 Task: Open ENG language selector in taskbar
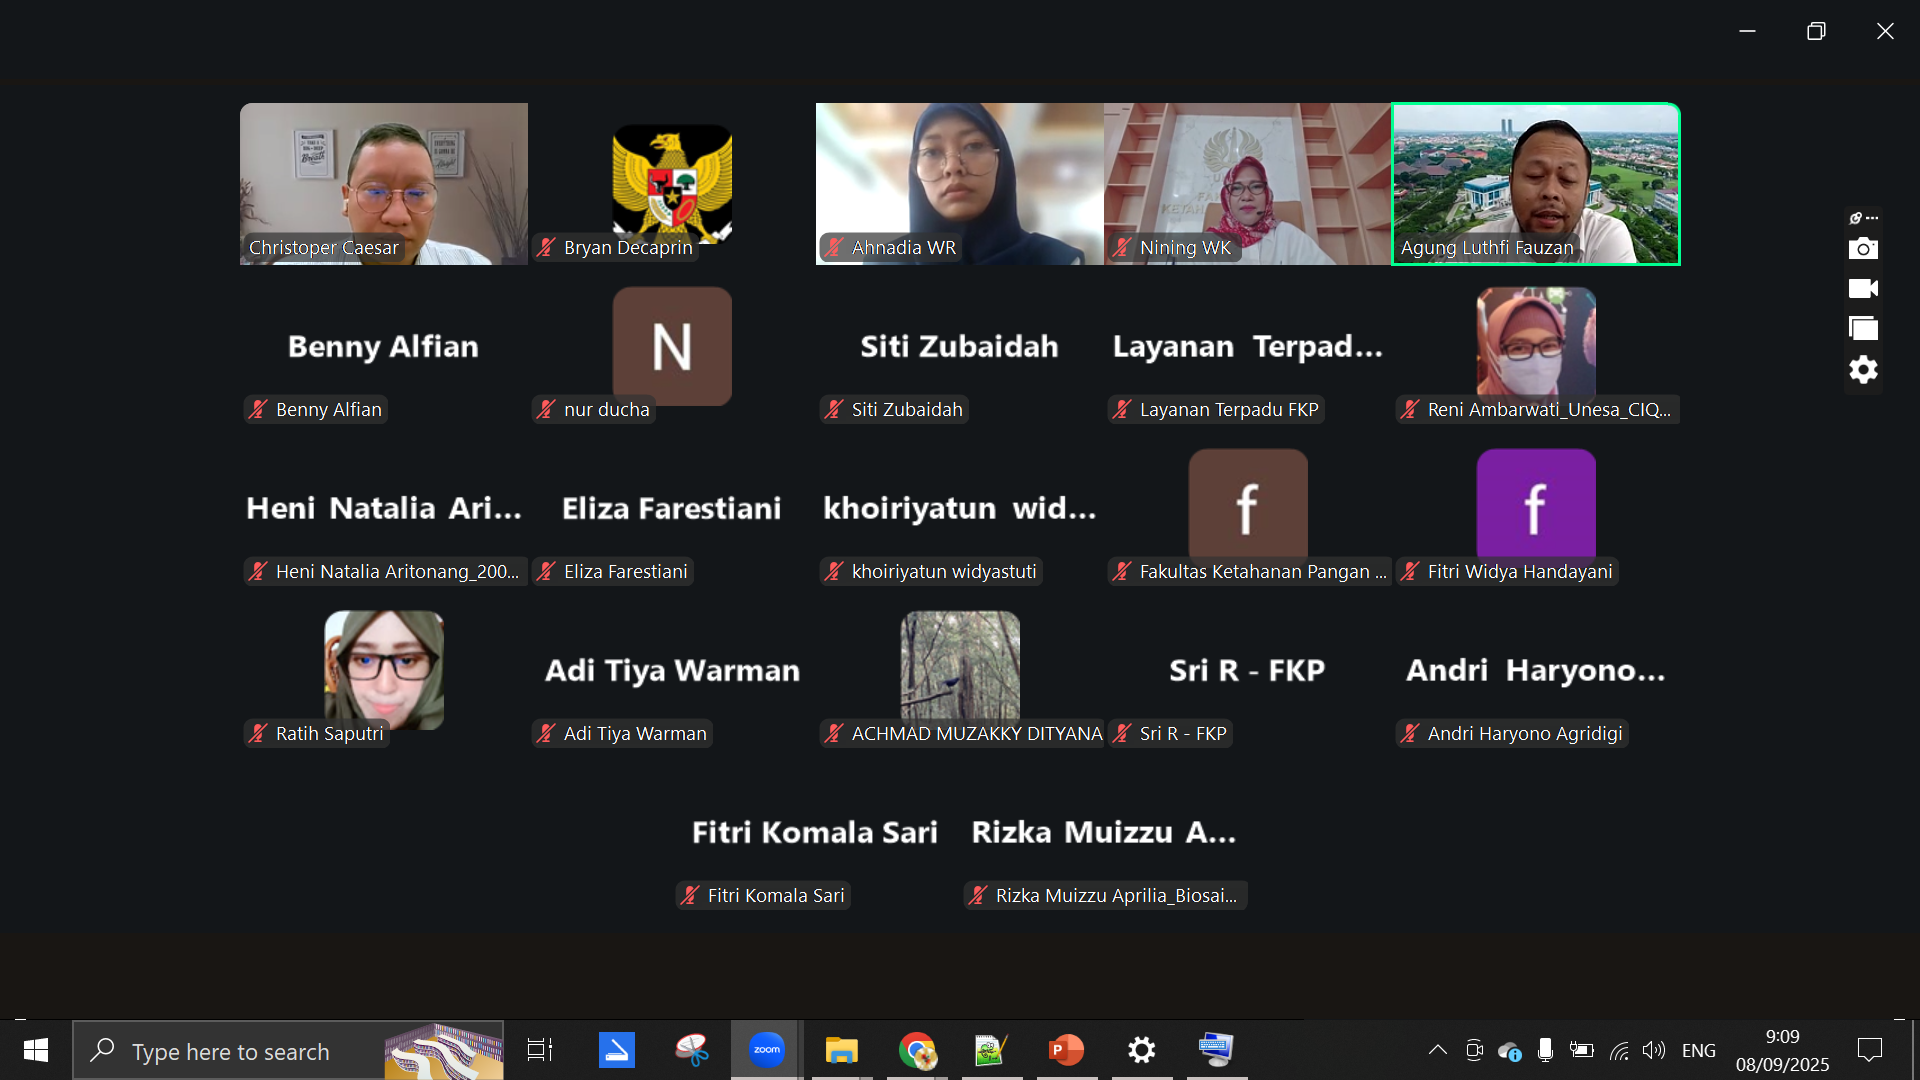pyautogui.click(x=1698, y=1050)
